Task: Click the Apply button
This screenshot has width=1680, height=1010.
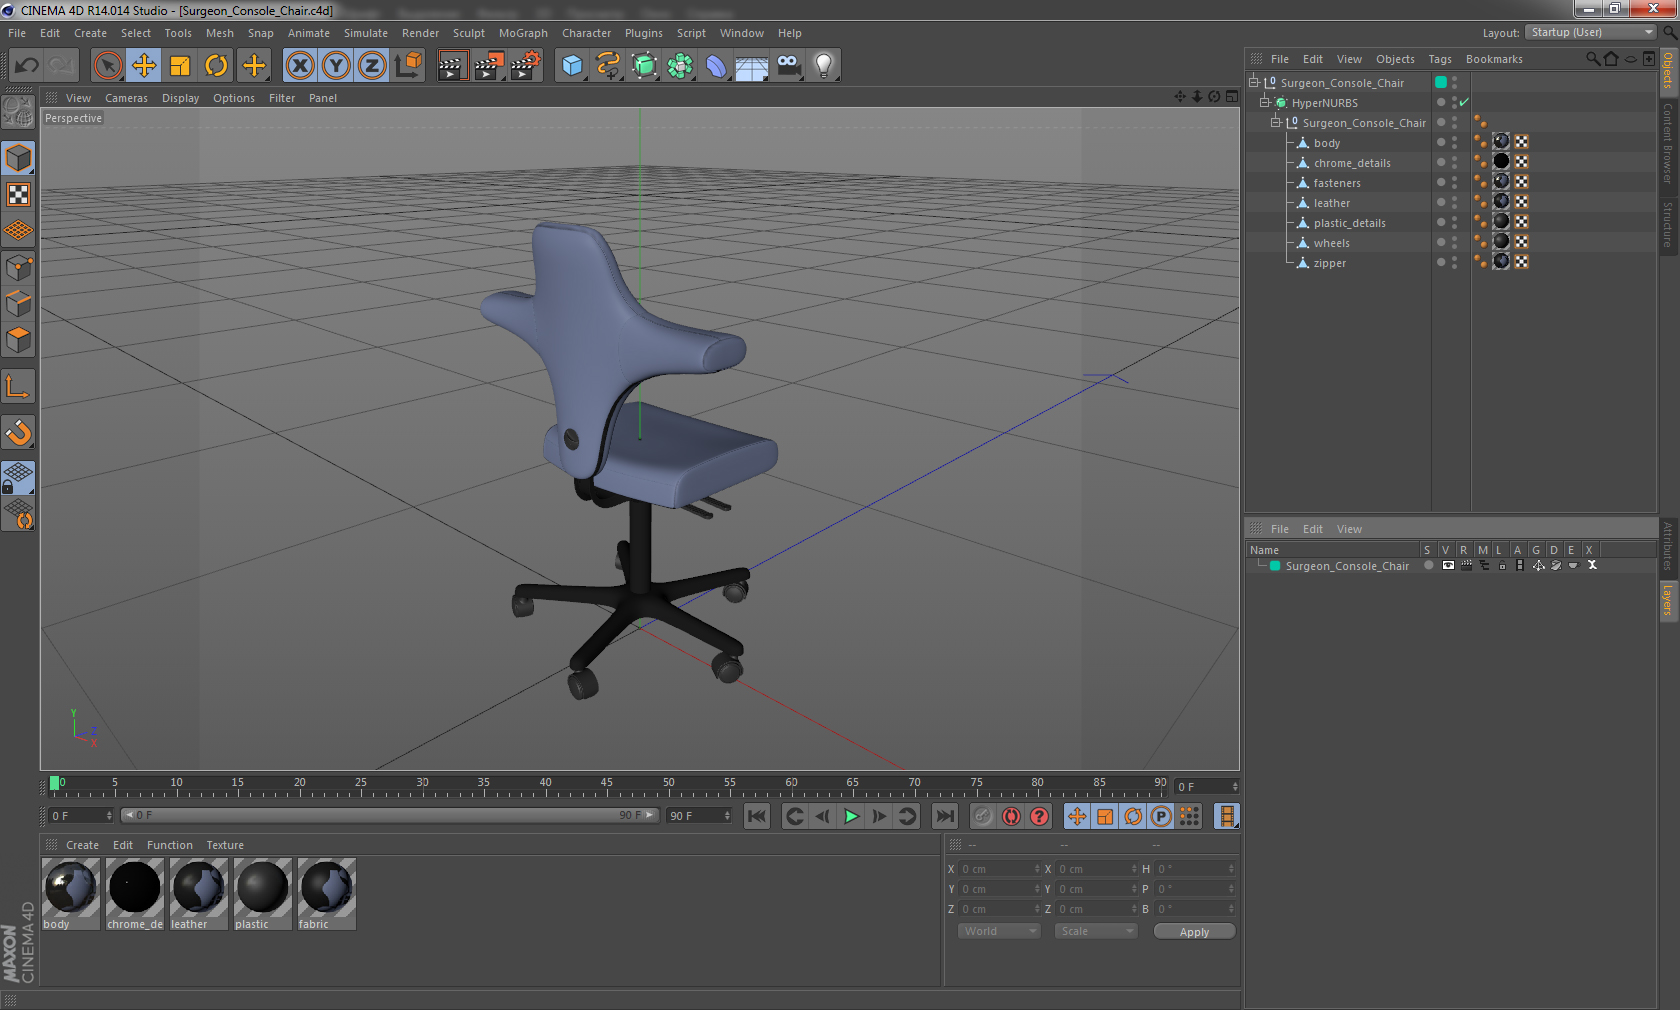Action: click(1194, 931)
